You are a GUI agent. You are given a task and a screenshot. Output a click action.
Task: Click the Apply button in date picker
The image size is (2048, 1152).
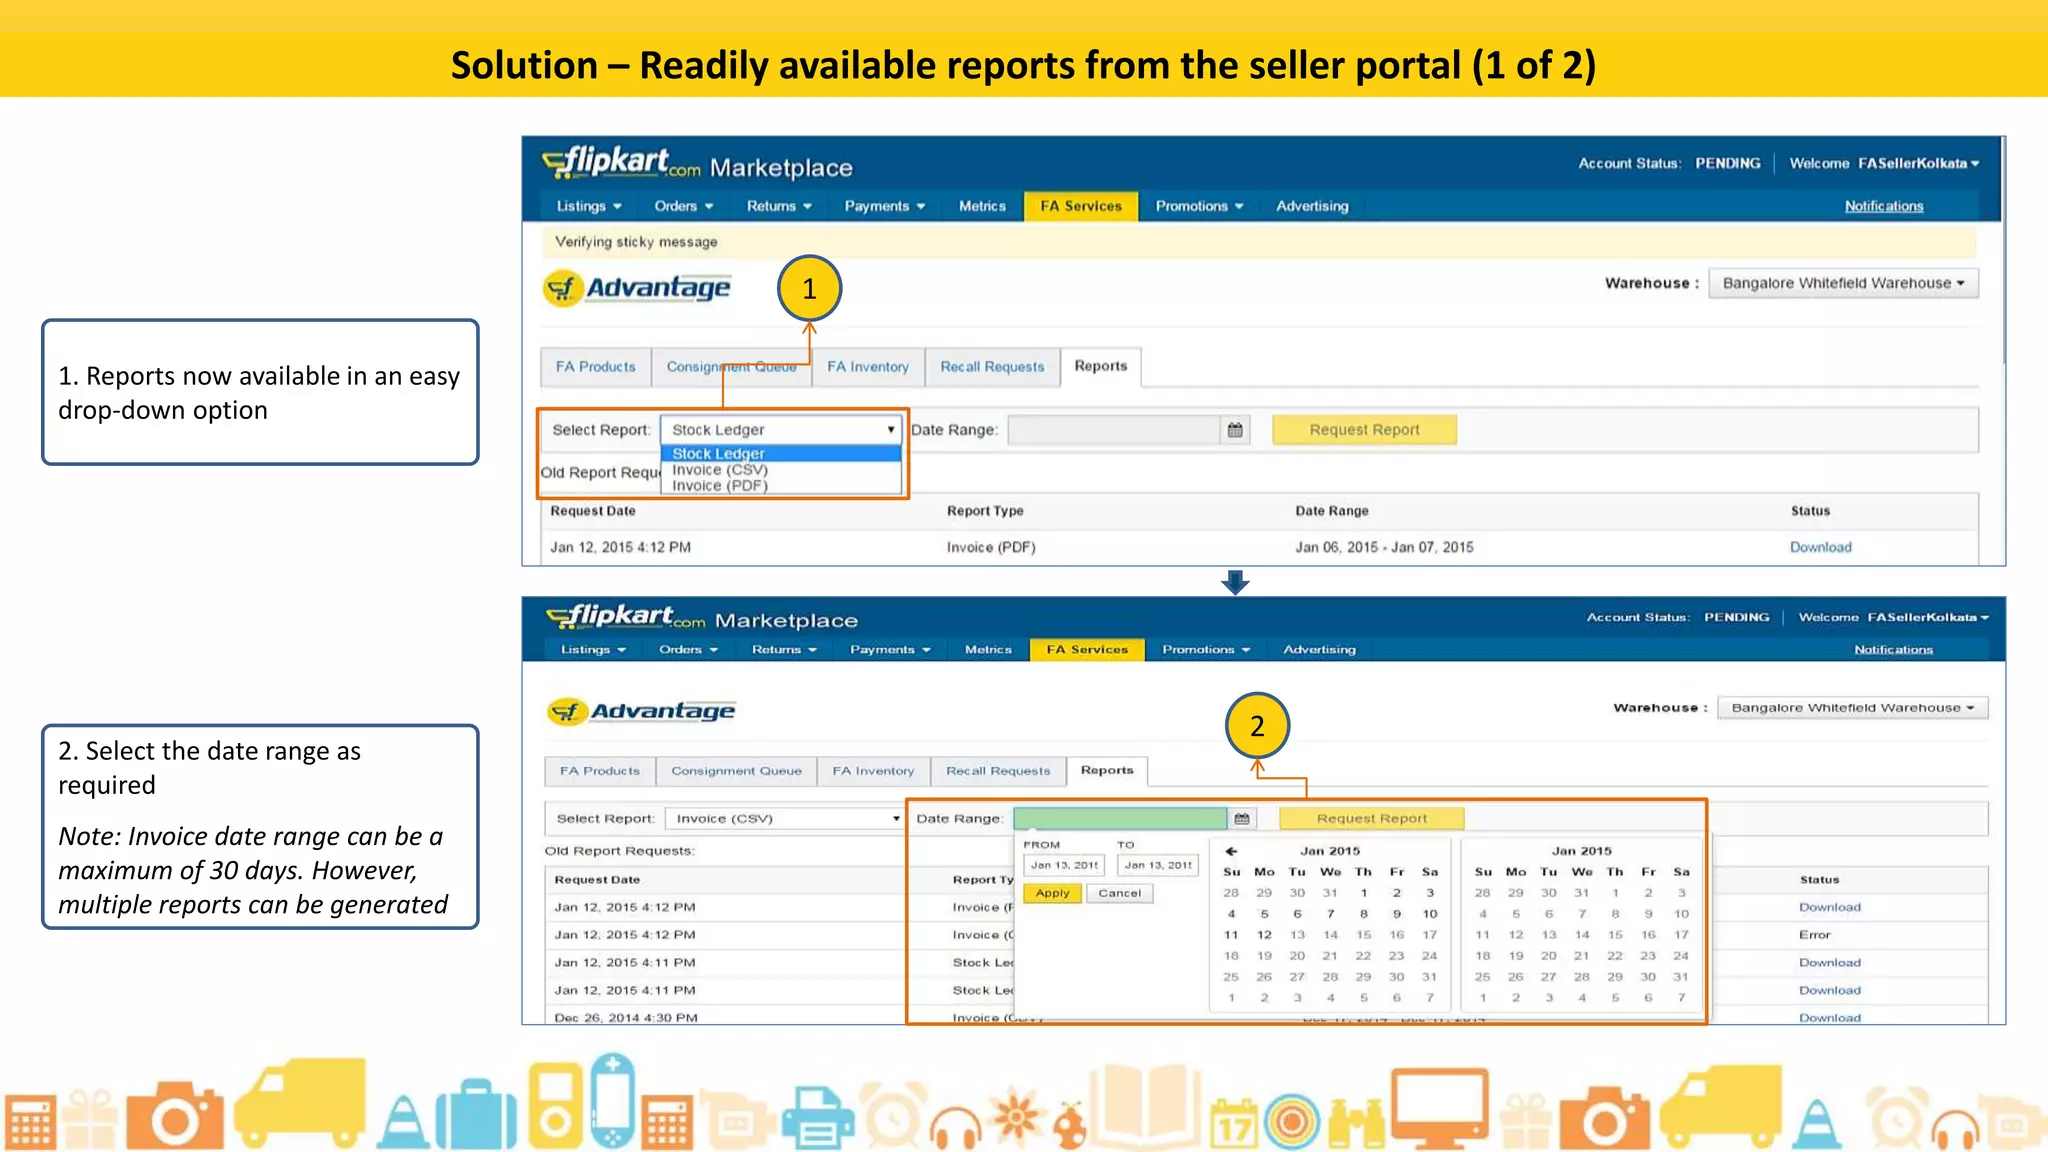[x=1052, y=893]
